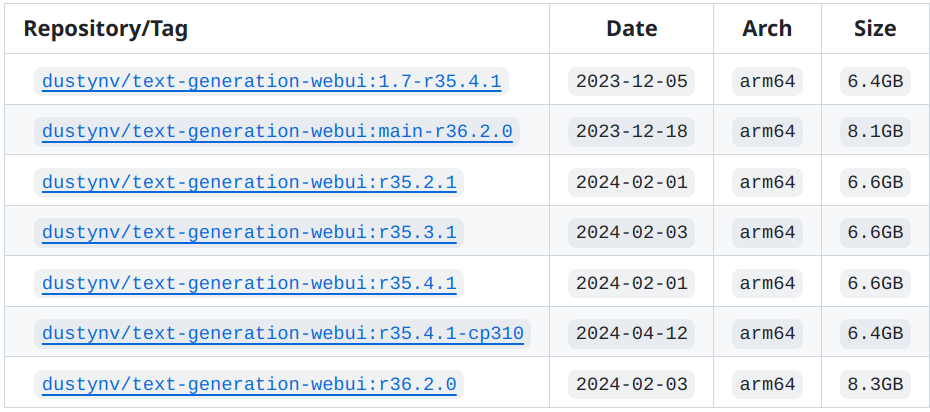Click the Repository/Tag column header
Viewport: 930px width, 412px height.
106,28
